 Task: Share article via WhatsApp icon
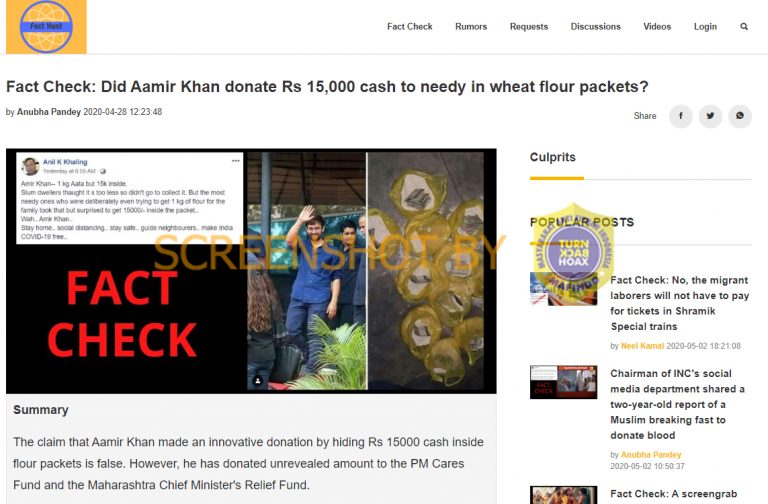[x=740, y=116]
